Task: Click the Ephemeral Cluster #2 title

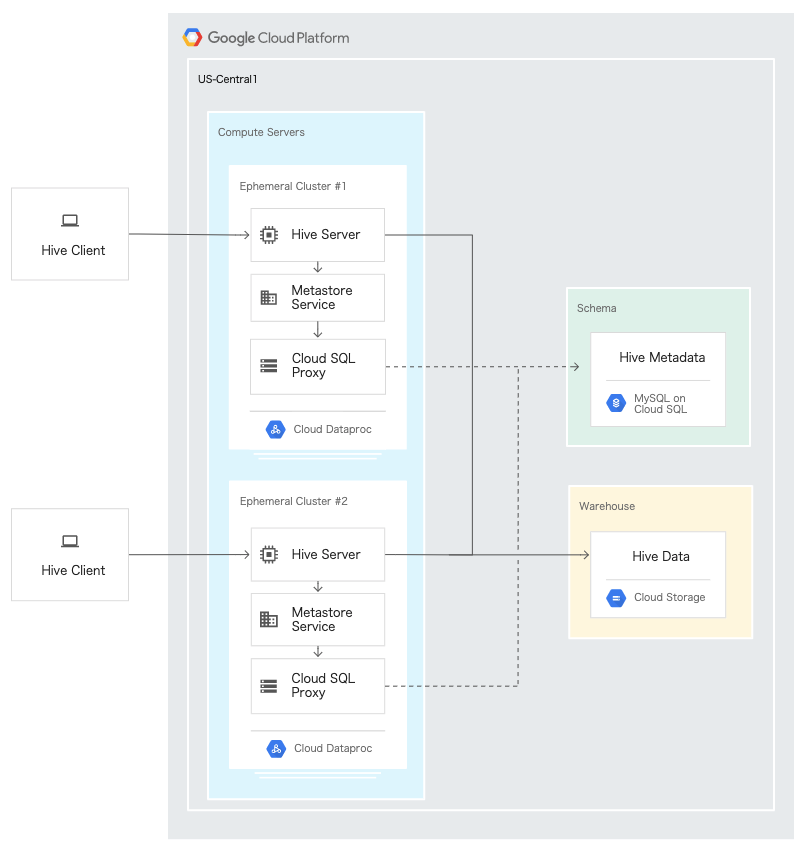Action: coord(294,501)
